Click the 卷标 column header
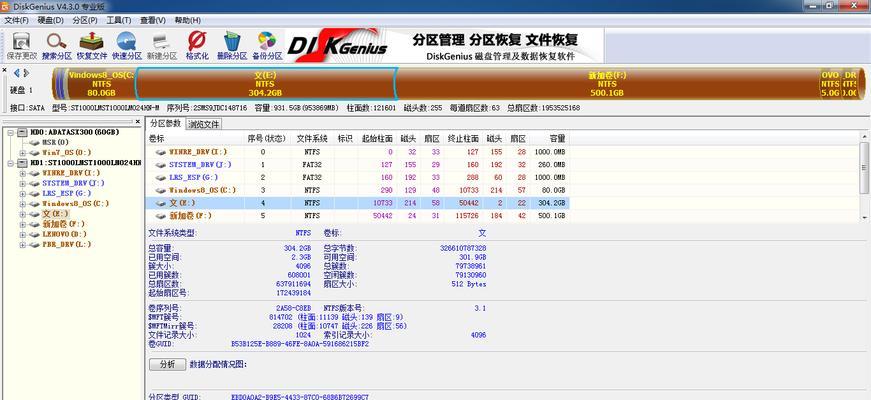This screenshot has height=400, width=871. coord(194,138)
